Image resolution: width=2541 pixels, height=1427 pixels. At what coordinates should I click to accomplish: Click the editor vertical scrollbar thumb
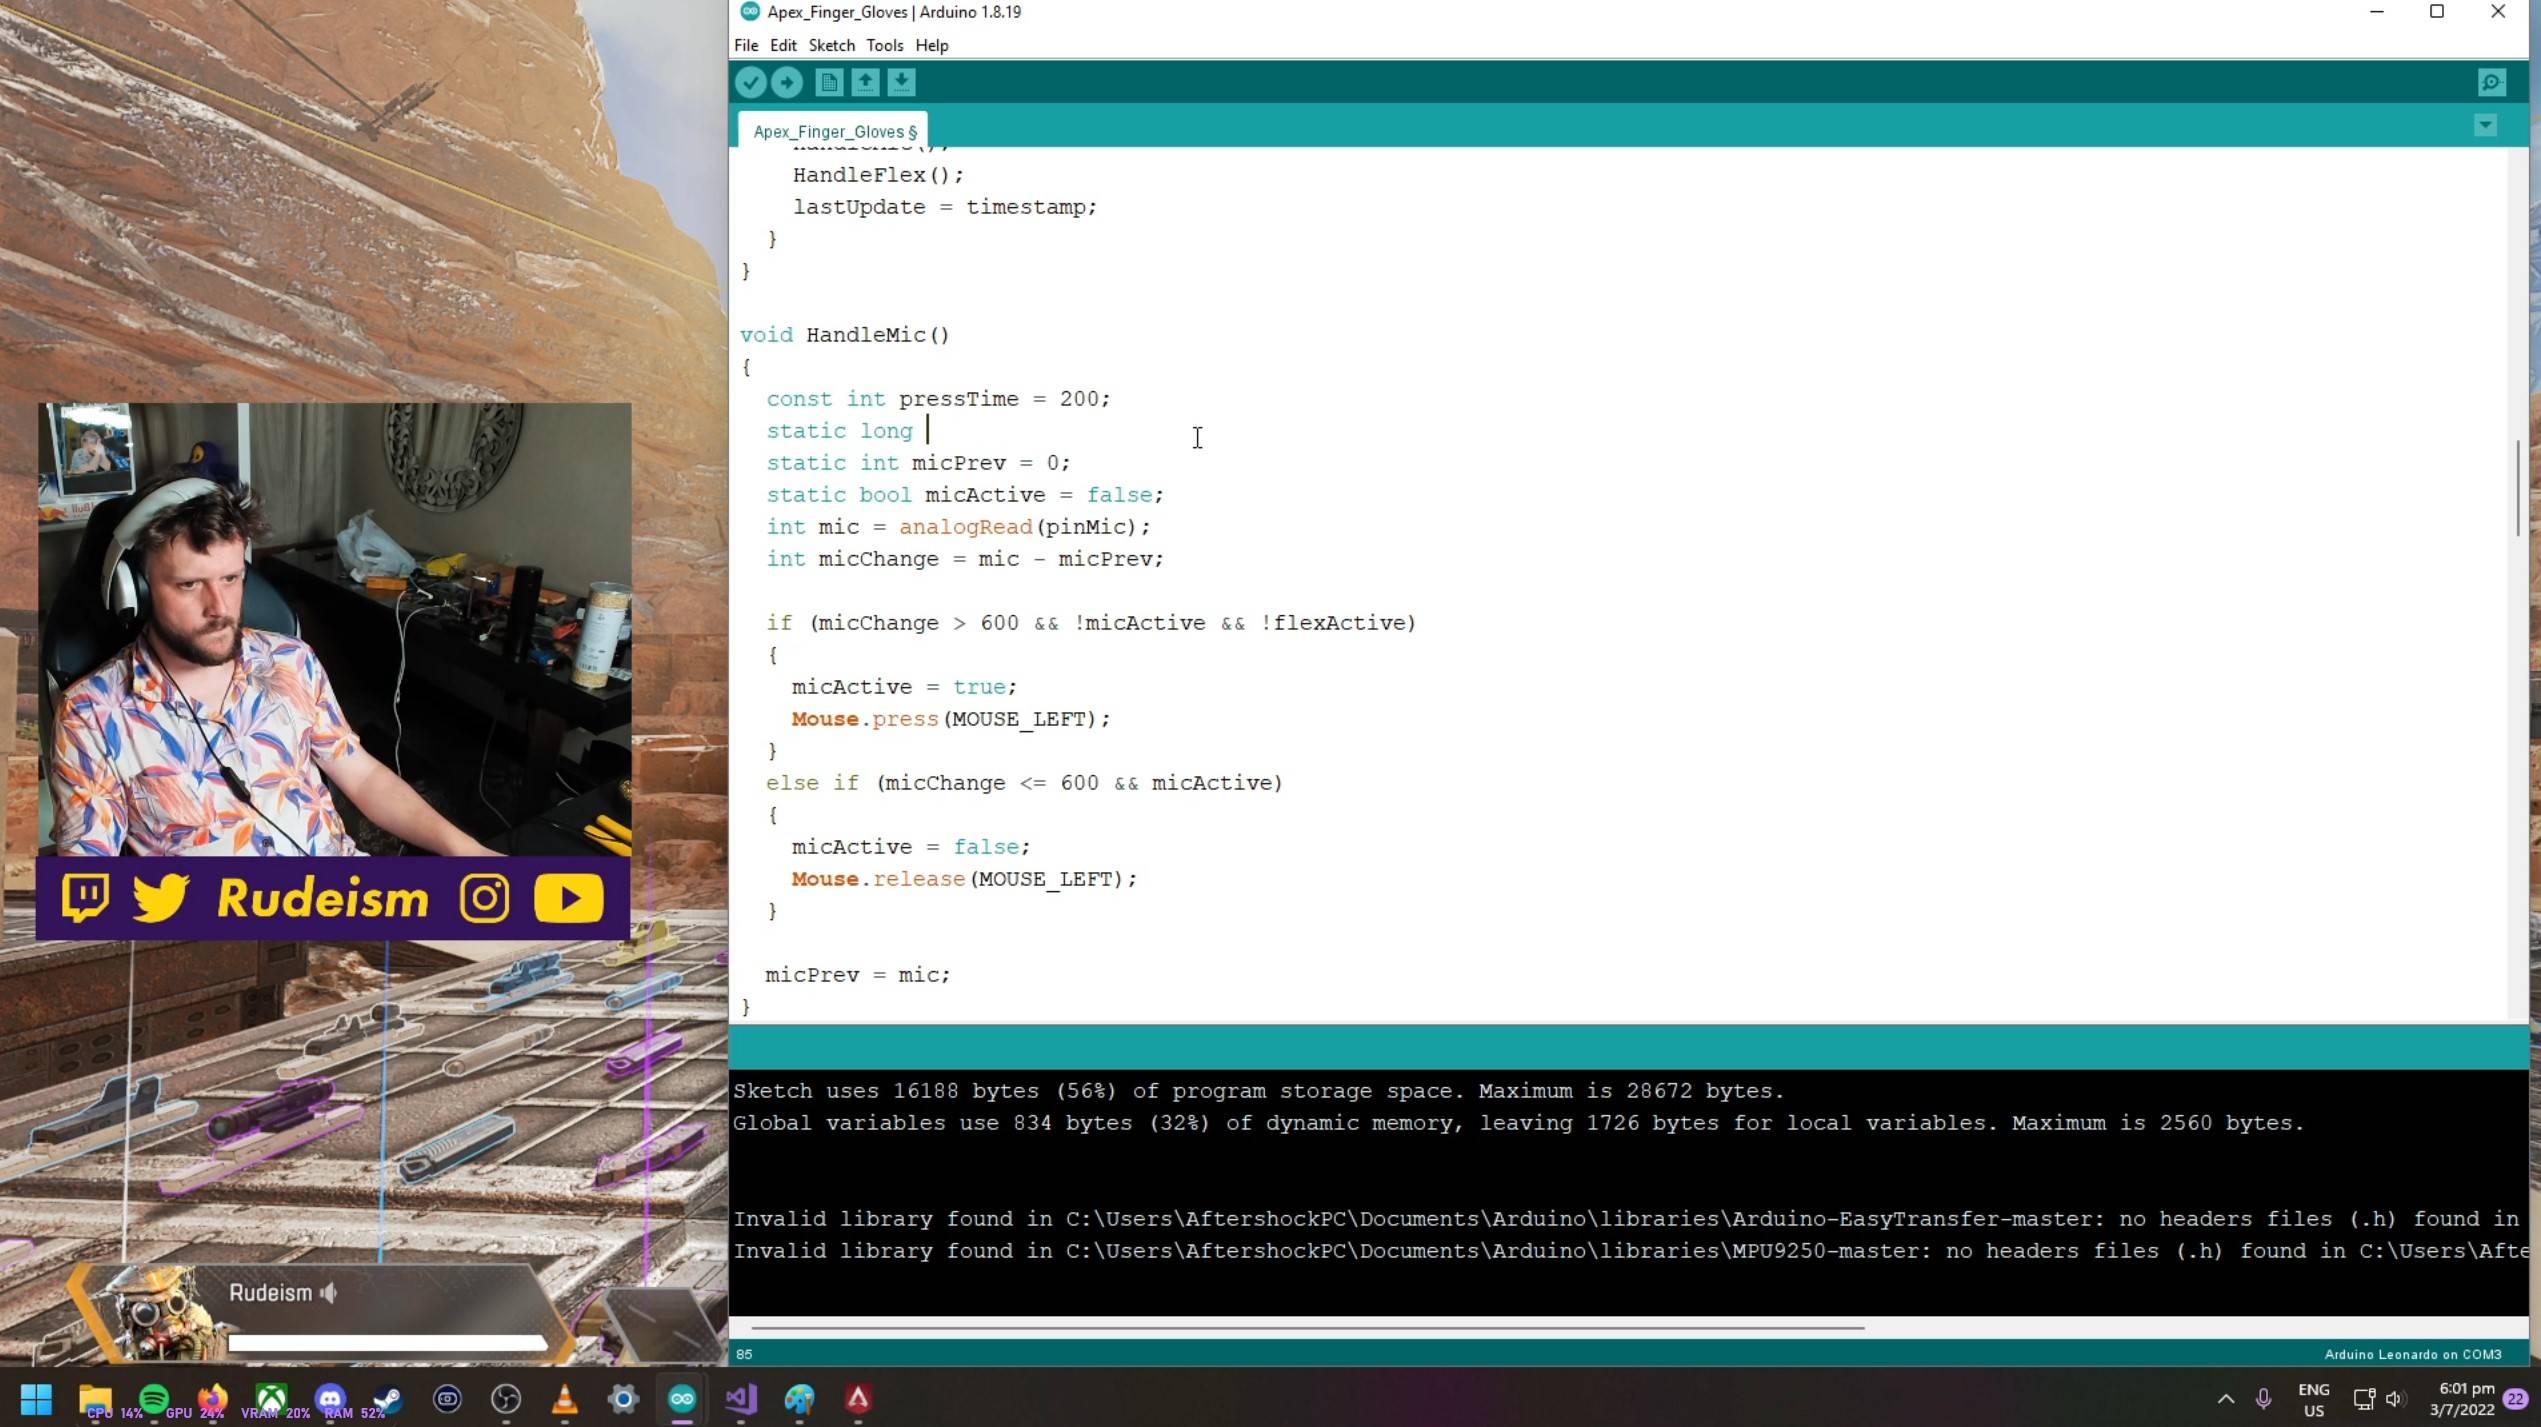pos(2516,487)
